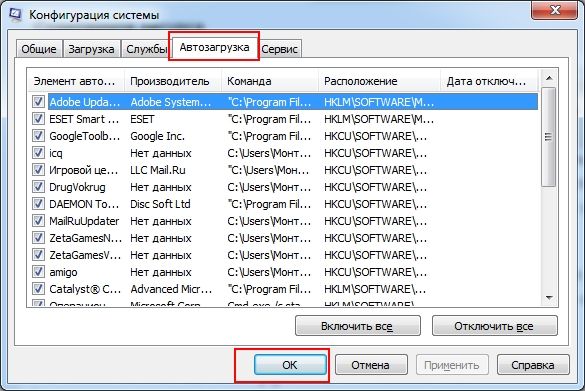Uncheck the MailRuUpdater startup item

click(38, 220)
